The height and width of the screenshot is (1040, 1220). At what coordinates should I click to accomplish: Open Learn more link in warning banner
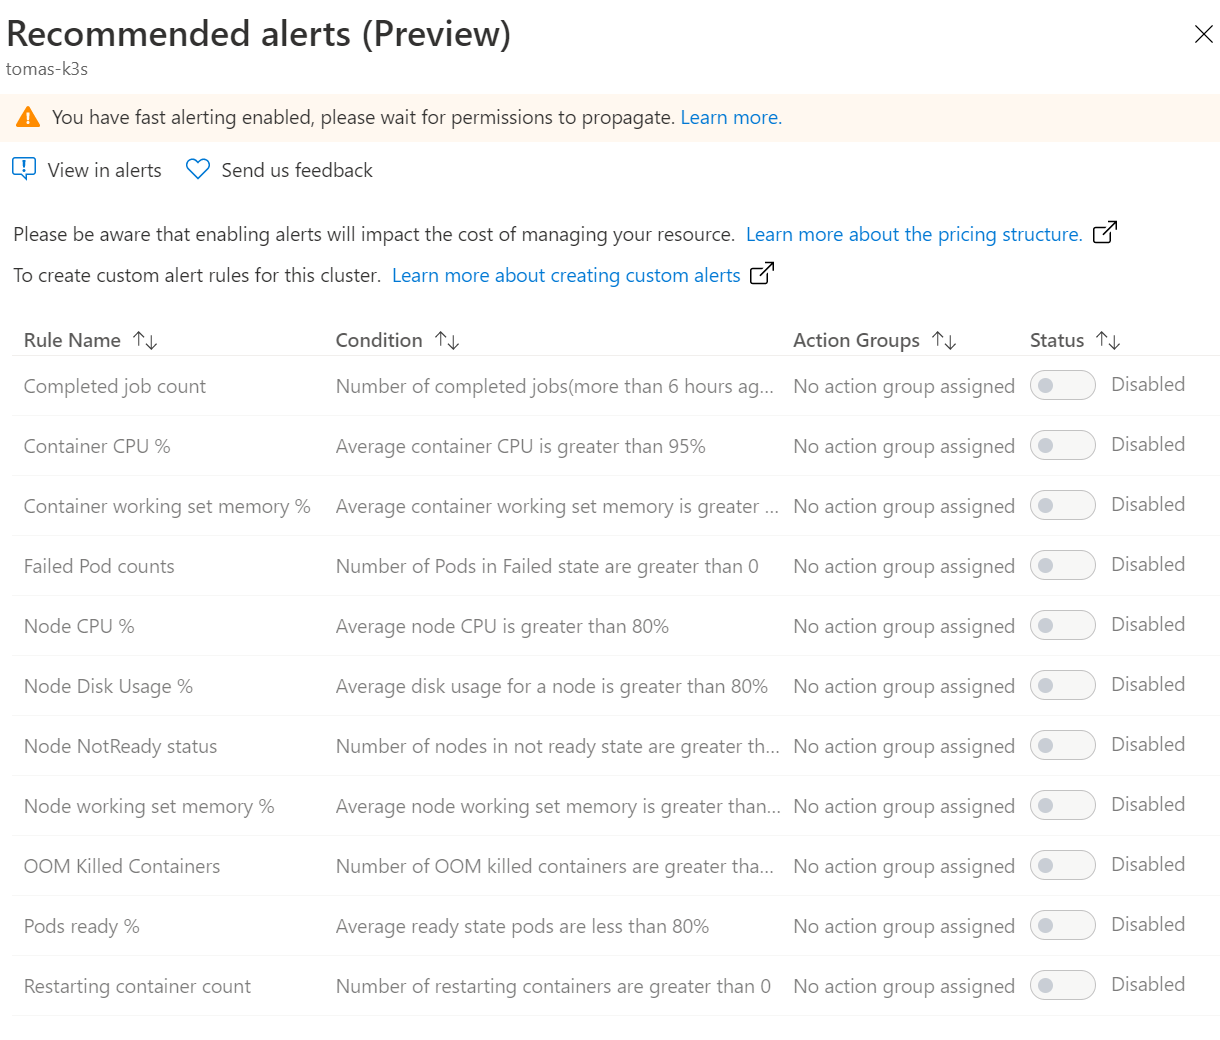[731, 117]
